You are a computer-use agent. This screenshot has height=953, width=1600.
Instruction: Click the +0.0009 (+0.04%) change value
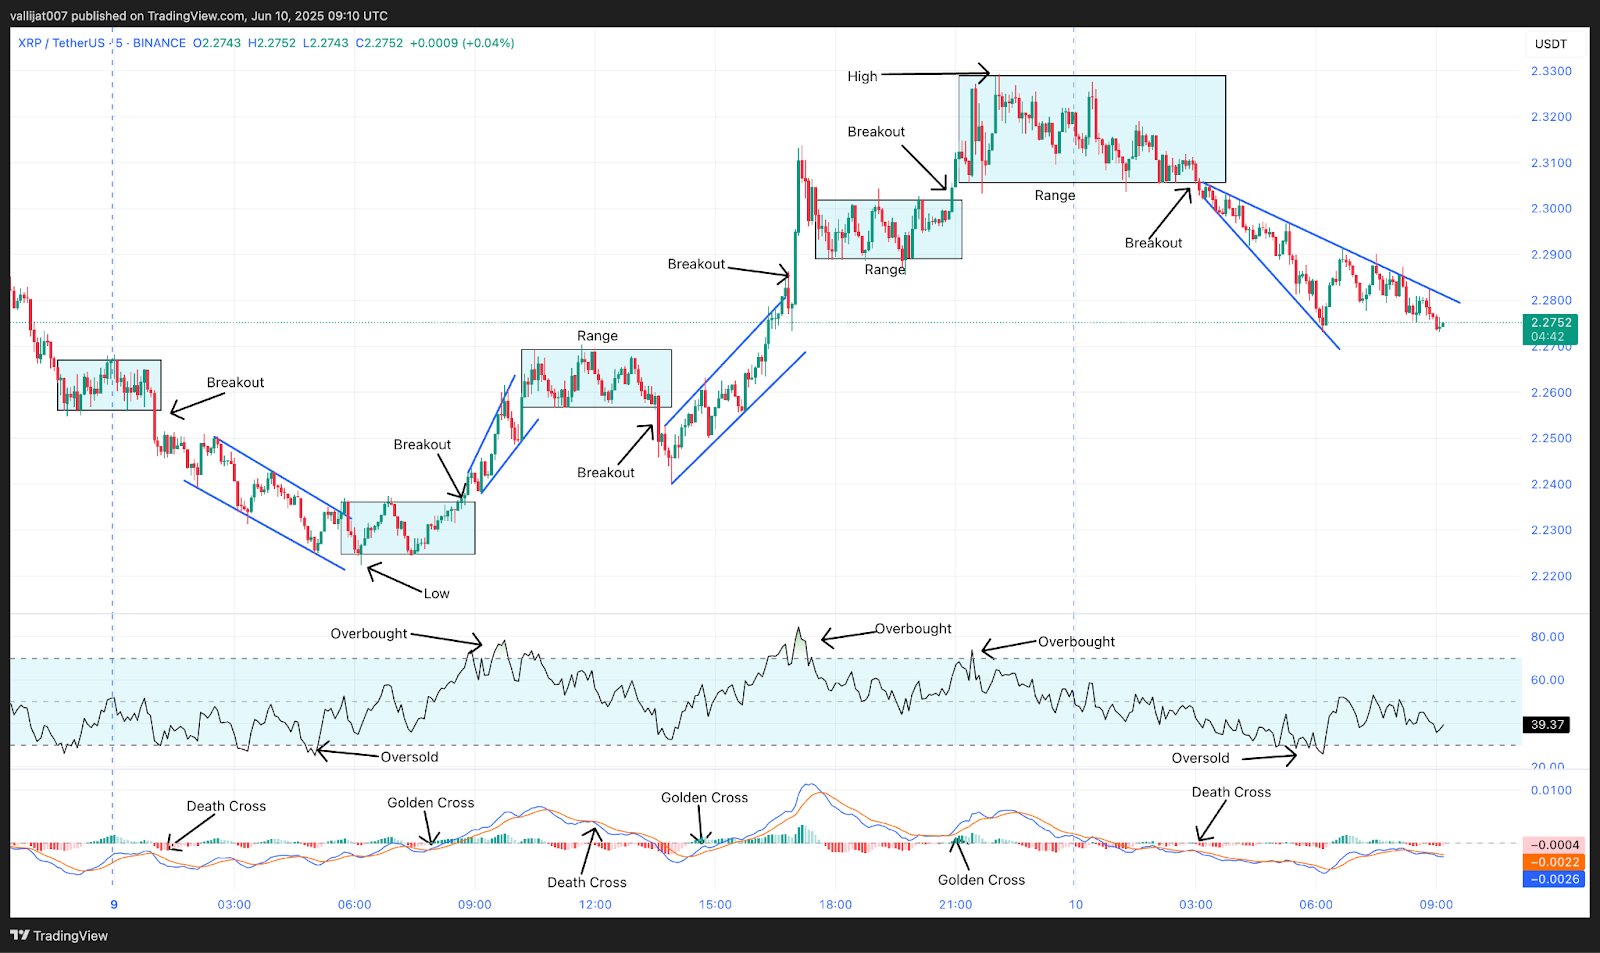[462, 43]
